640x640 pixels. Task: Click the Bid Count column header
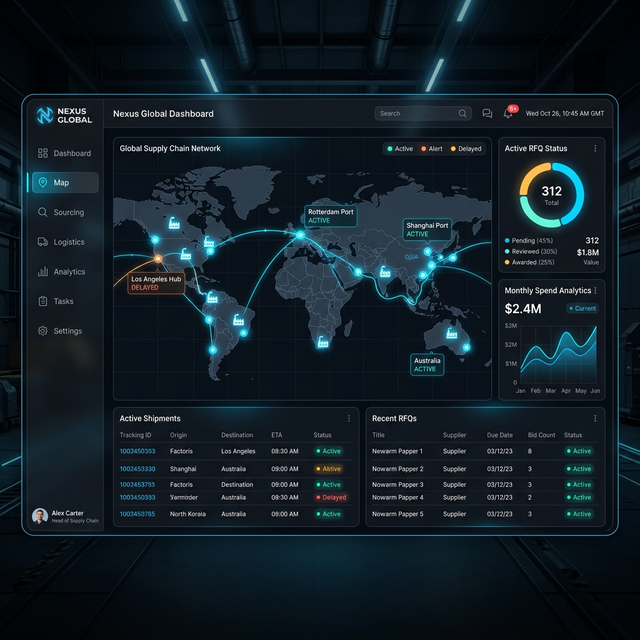pos(541,435)
